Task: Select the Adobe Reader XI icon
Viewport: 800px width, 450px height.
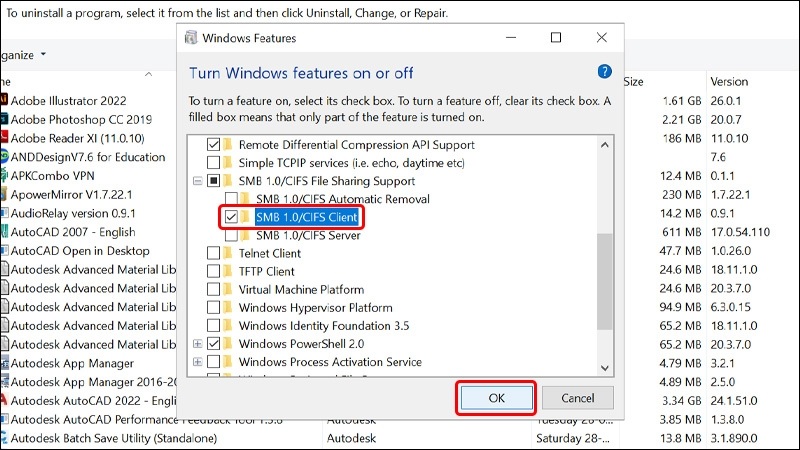Action: point(3,138)
